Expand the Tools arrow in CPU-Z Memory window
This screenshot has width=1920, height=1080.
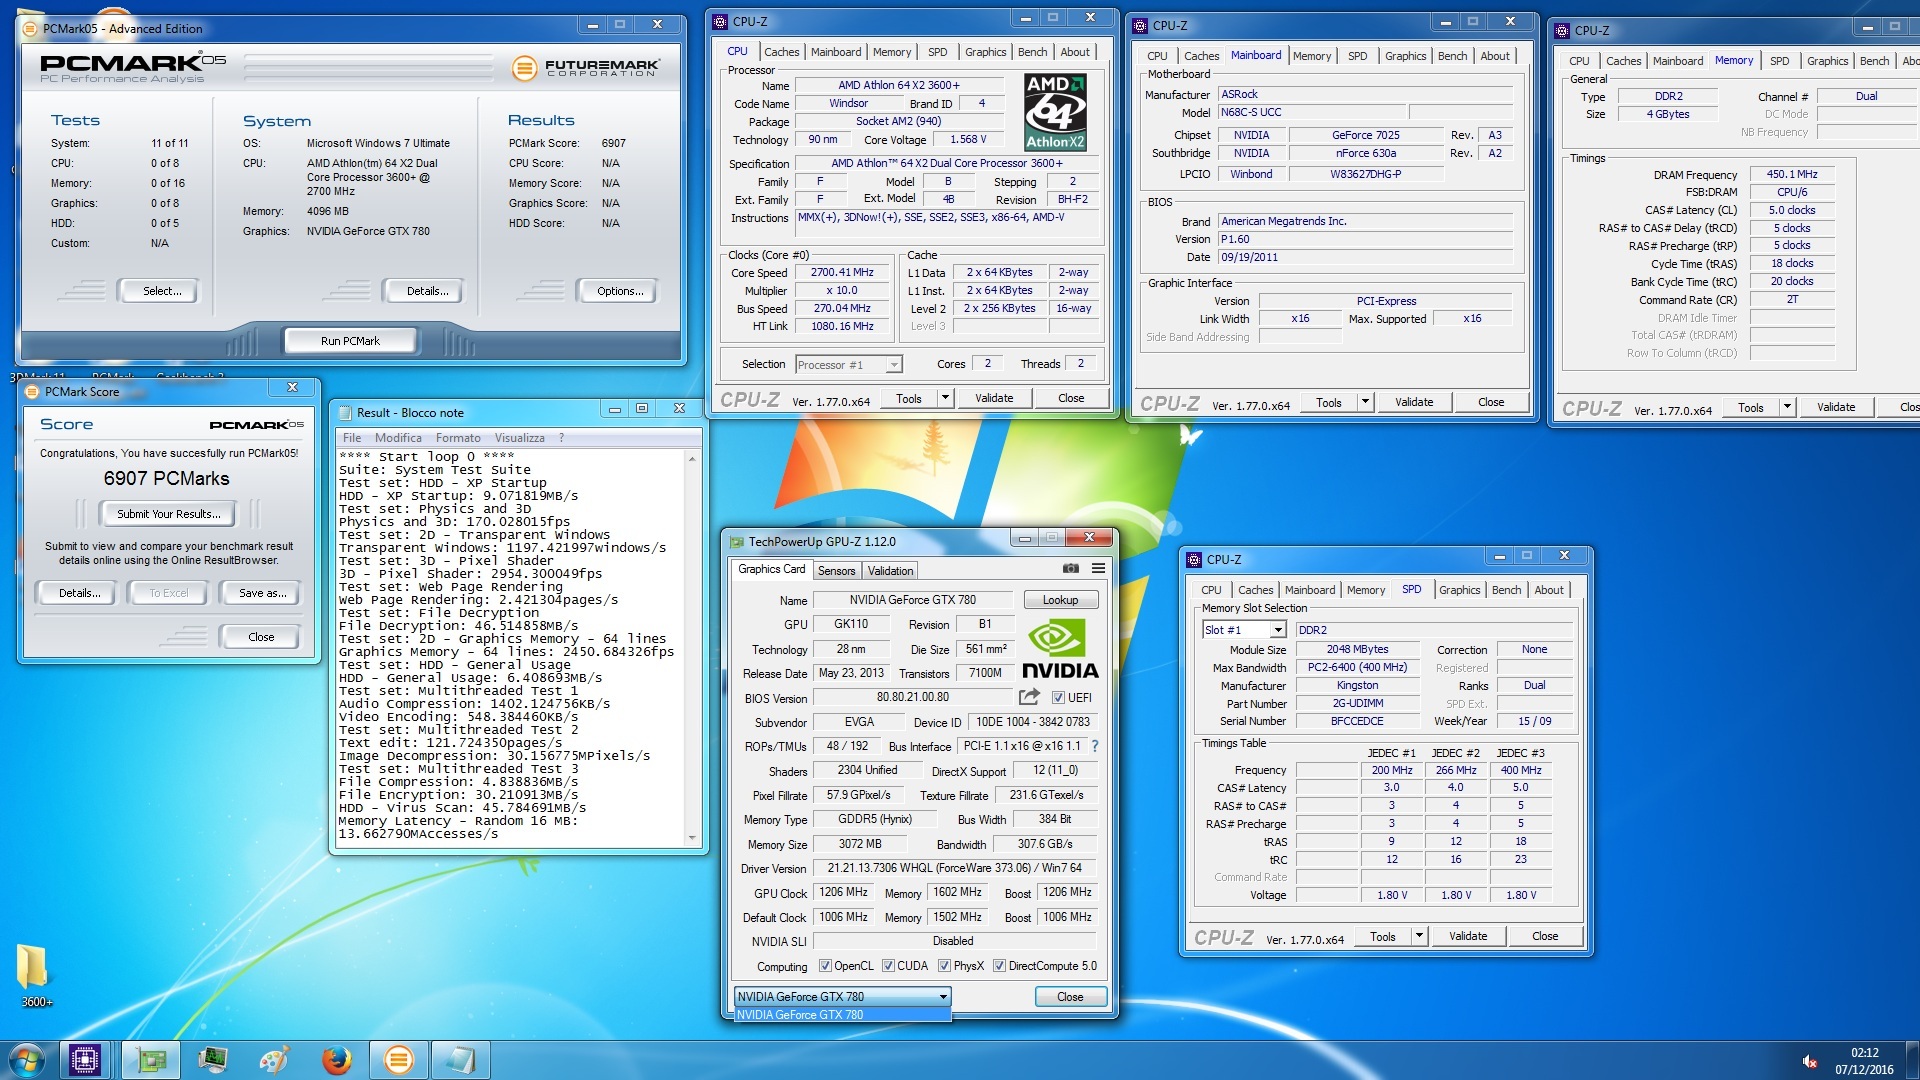tap(1787, 407)
